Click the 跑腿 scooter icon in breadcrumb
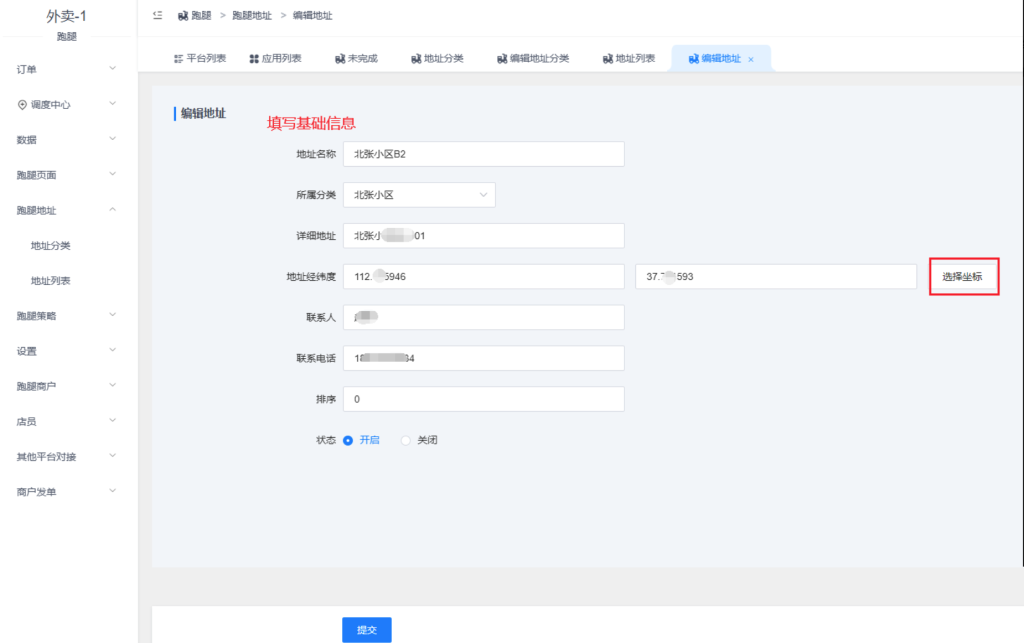 [183, 16]
